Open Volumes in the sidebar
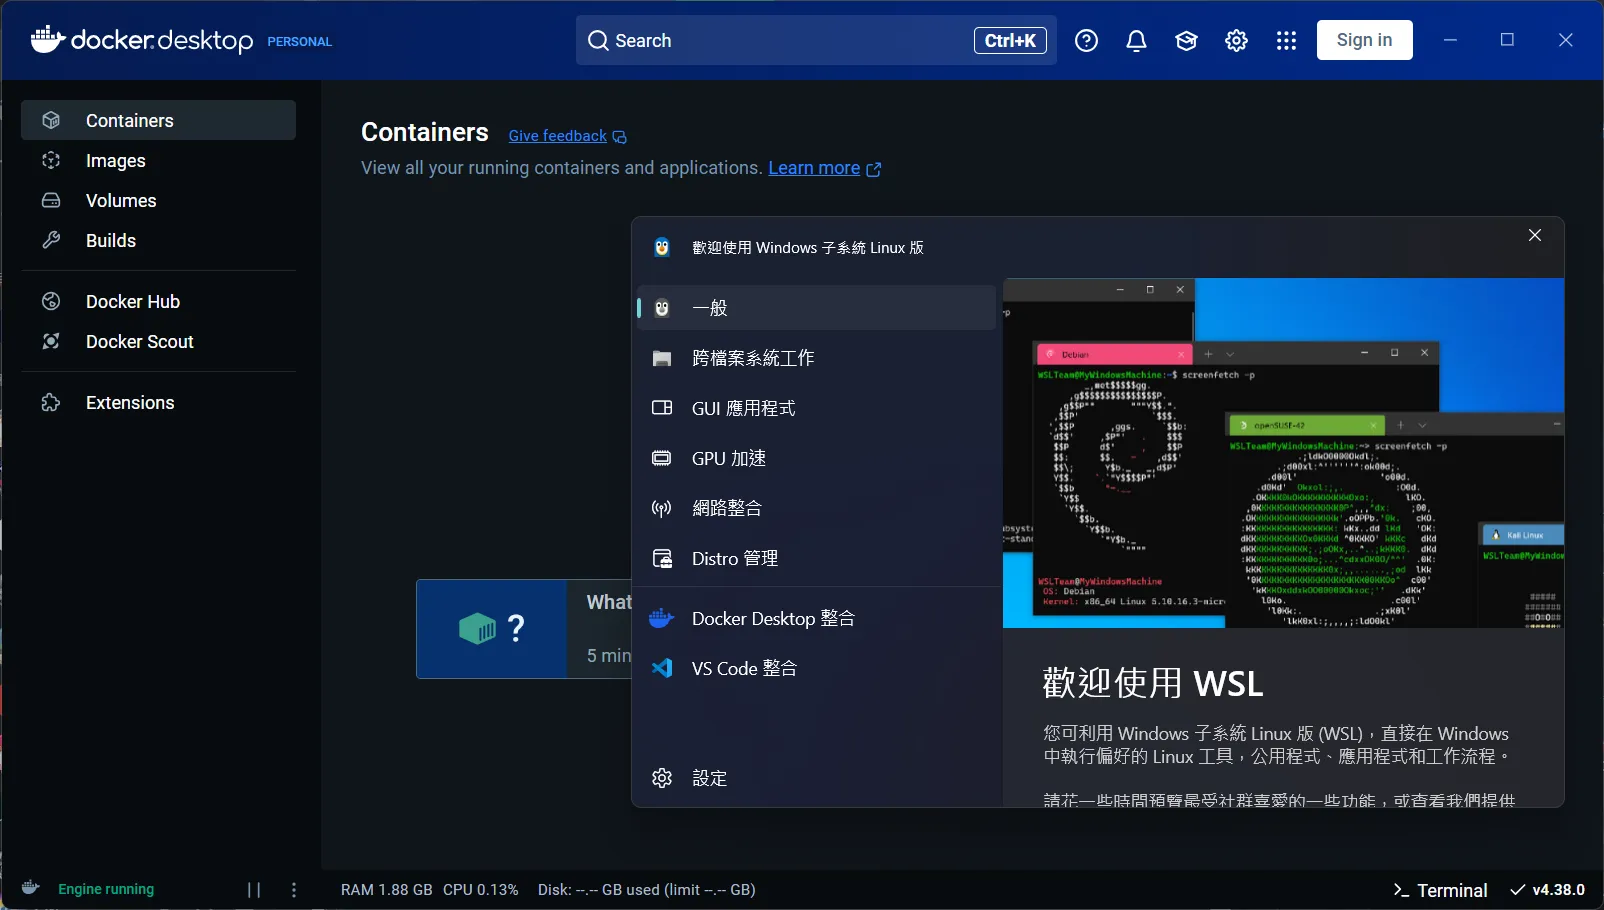The height and width of the screenshot is (910, 1604). point(158,200)
